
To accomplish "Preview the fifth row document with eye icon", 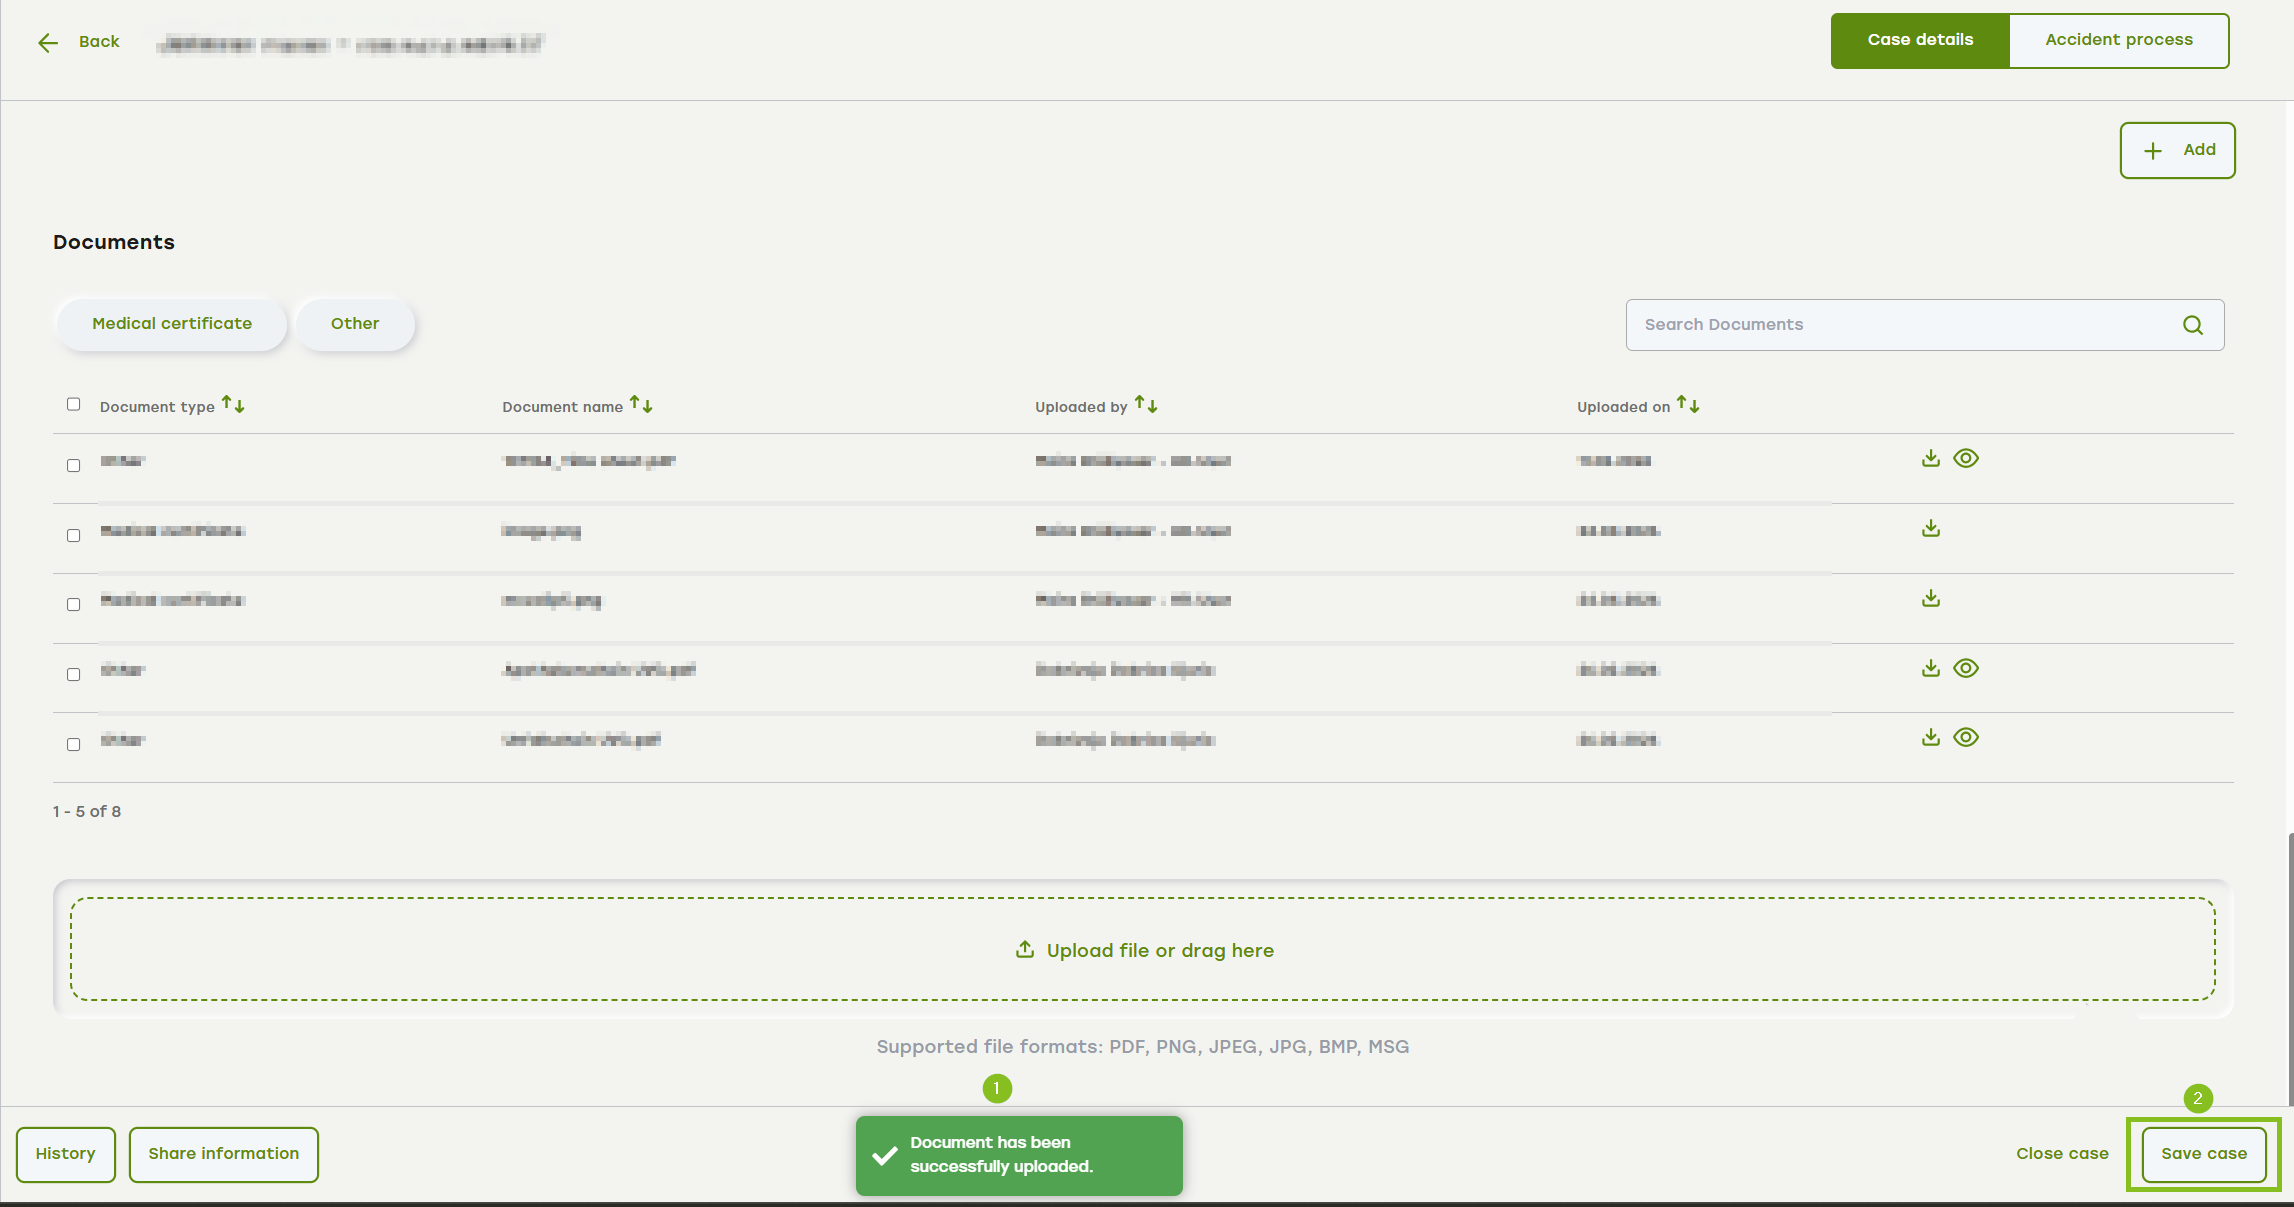I will point(1966,737).
